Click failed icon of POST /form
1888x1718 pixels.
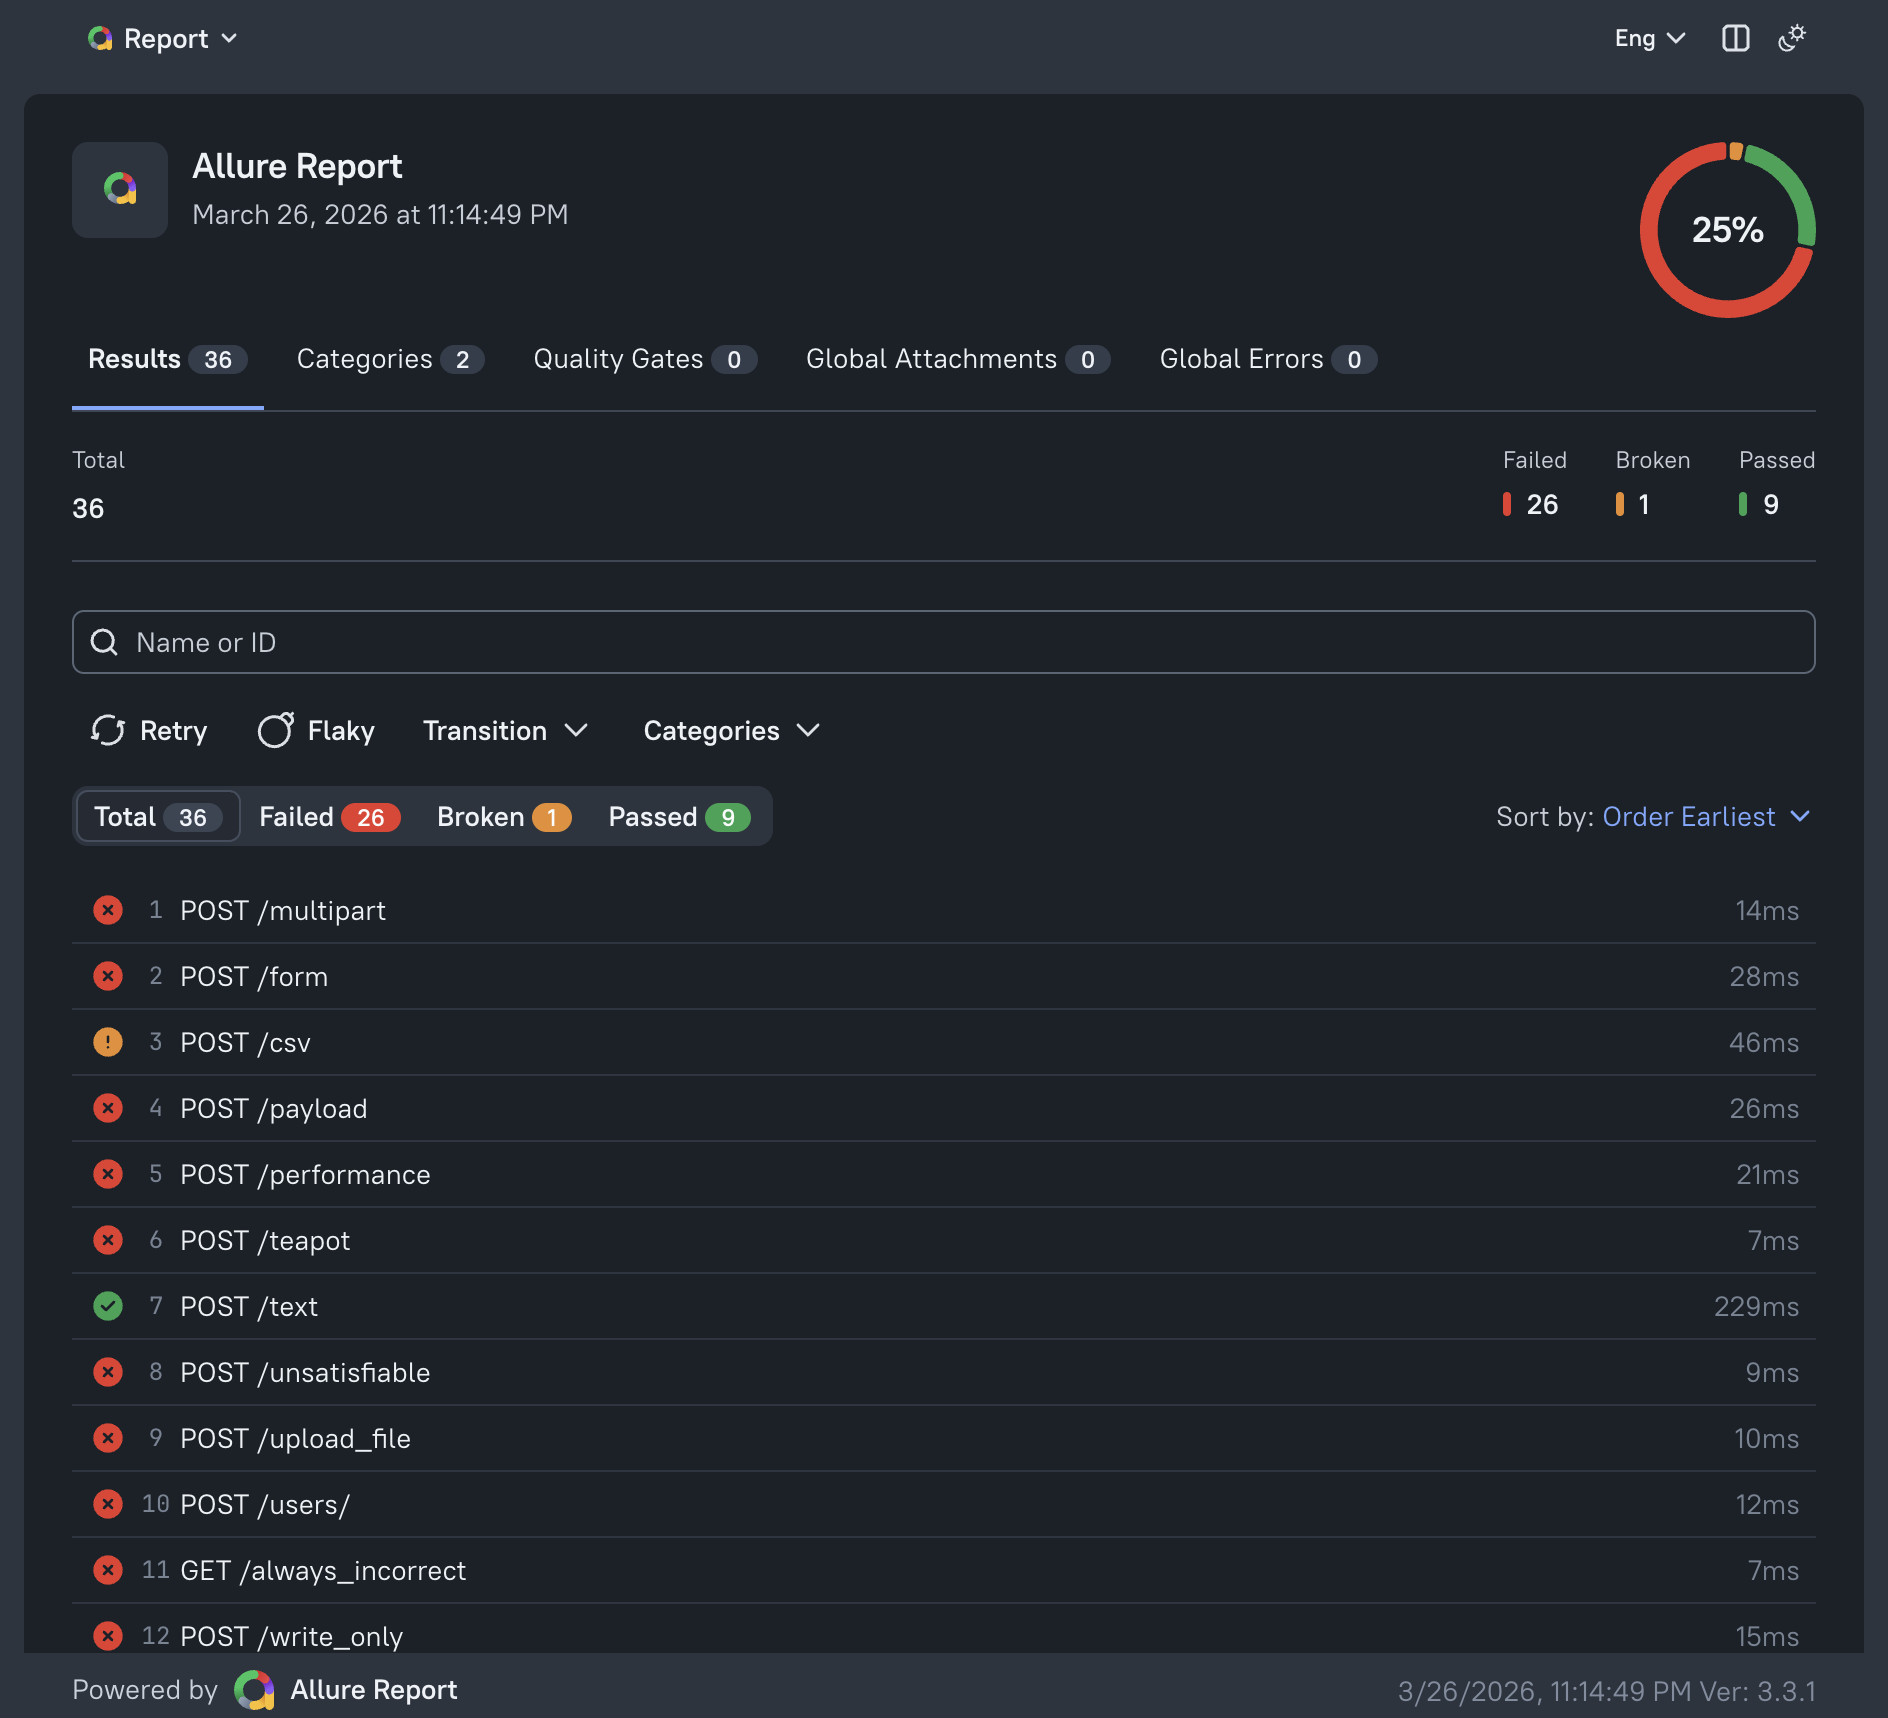coord(108,976)
